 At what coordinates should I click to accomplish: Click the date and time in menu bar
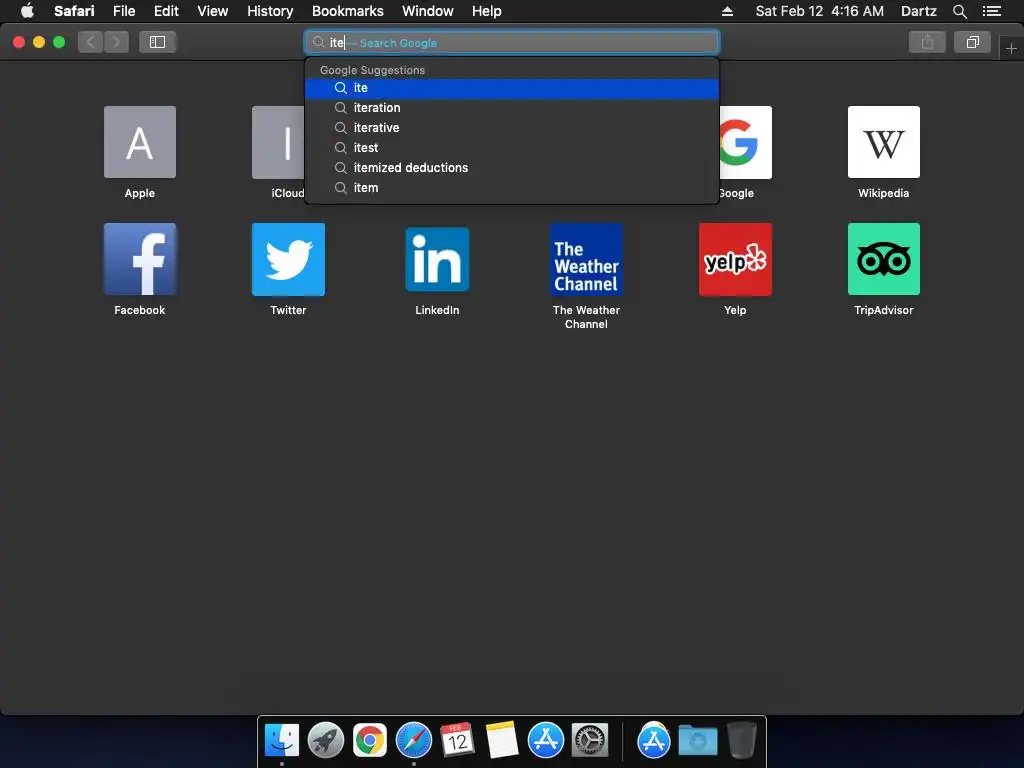click(x=820, y=11)
